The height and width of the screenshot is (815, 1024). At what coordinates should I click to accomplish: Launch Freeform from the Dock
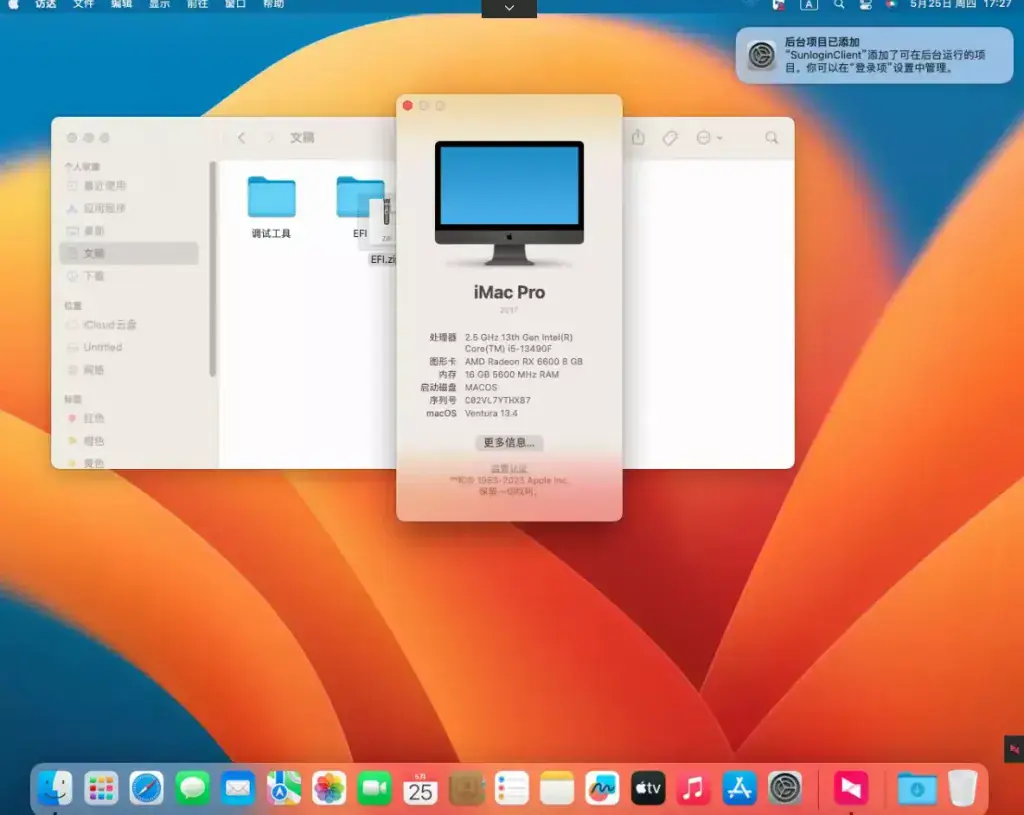pyautogui.click(x=602, y=788)
